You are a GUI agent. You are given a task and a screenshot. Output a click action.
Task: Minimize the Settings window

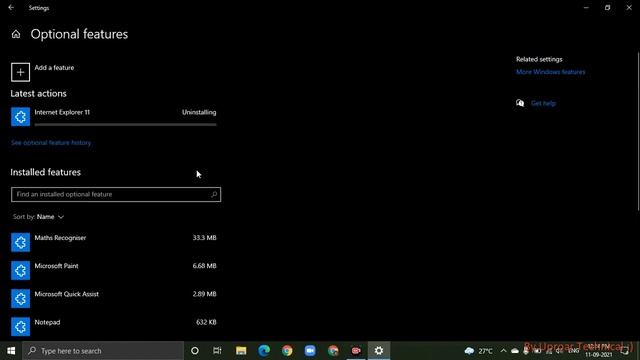[586, 7]
